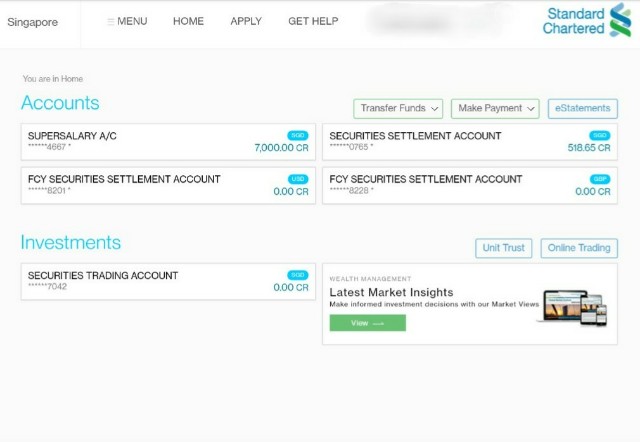Open the hamburger MENU icon
This screenshot has width=640, height=442.
tap(110, 22)
